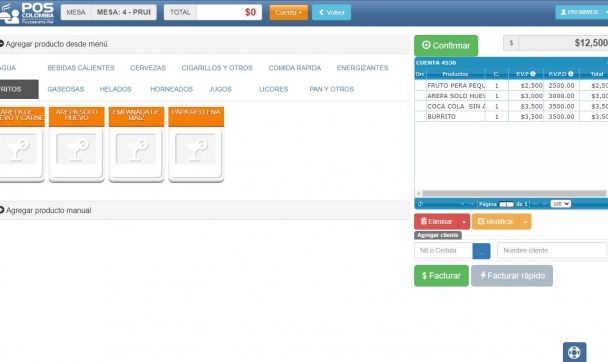Screen dimensions: 608x362
Task: Click the green Confirmar button
Action: click(446, 45)
